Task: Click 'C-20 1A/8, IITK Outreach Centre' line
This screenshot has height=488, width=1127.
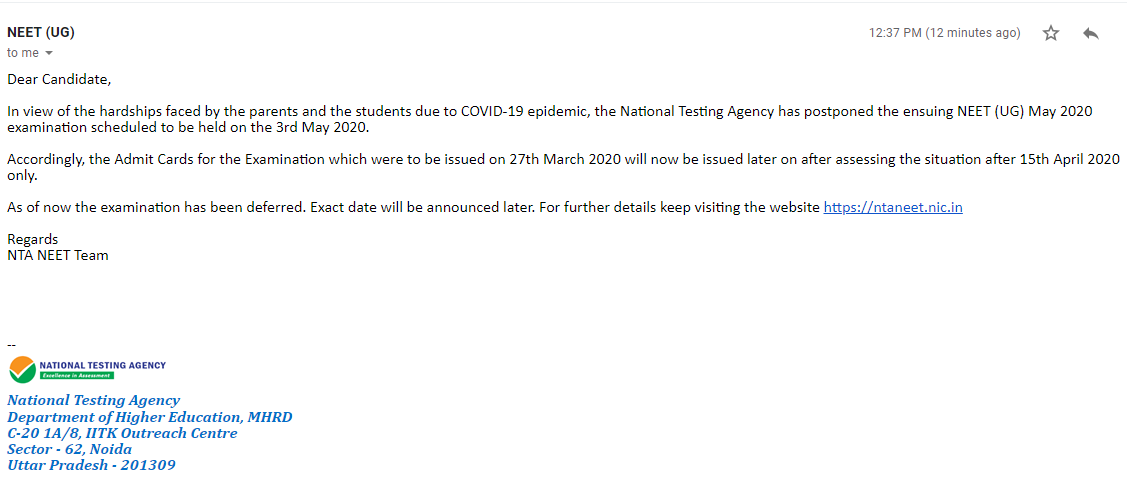Action: tap(122, 433)
